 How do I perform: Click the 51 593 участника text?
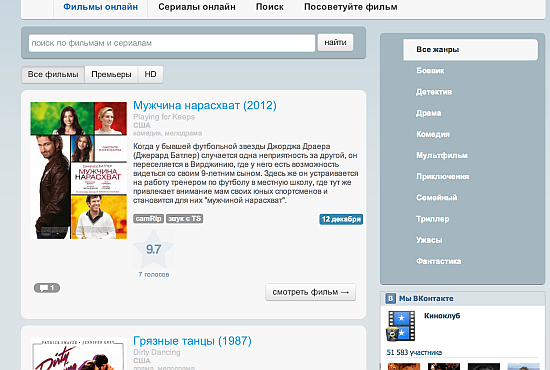coord(414,352)
